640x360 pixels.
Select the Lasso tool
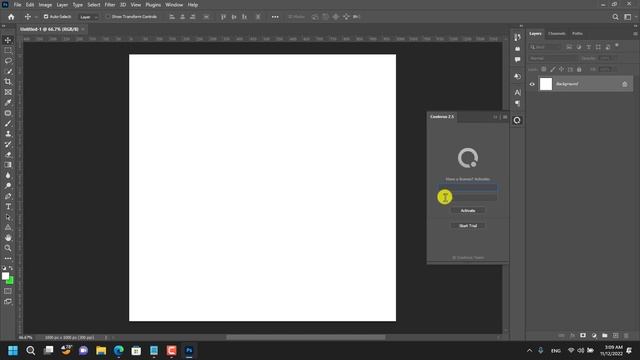pyautogui.click(x=8, y=60)
